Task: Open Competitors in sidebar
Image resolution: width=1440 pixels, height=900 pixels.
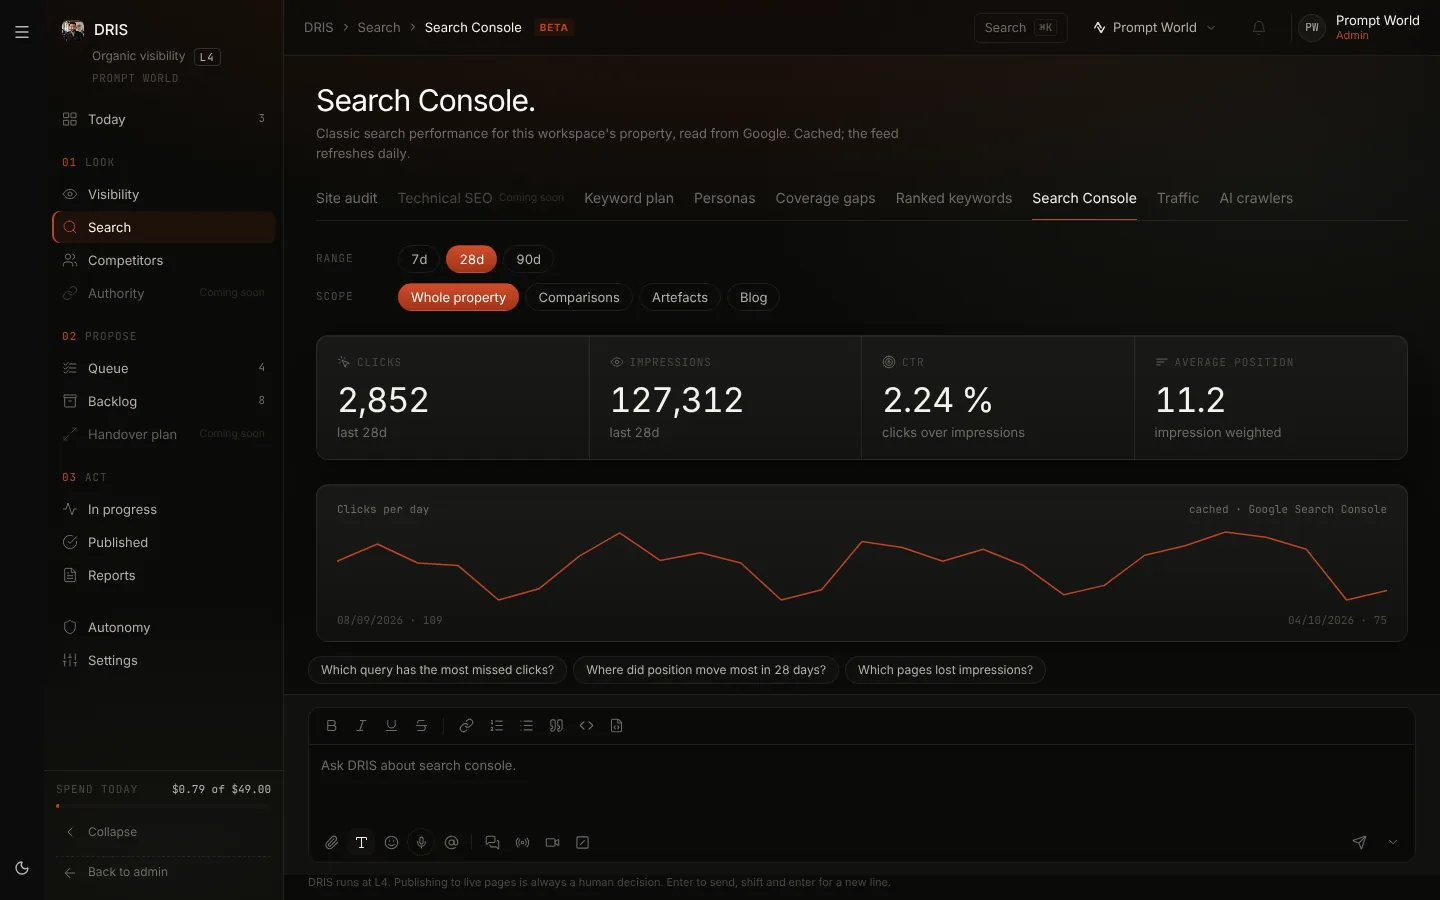Action: [164, 261]
